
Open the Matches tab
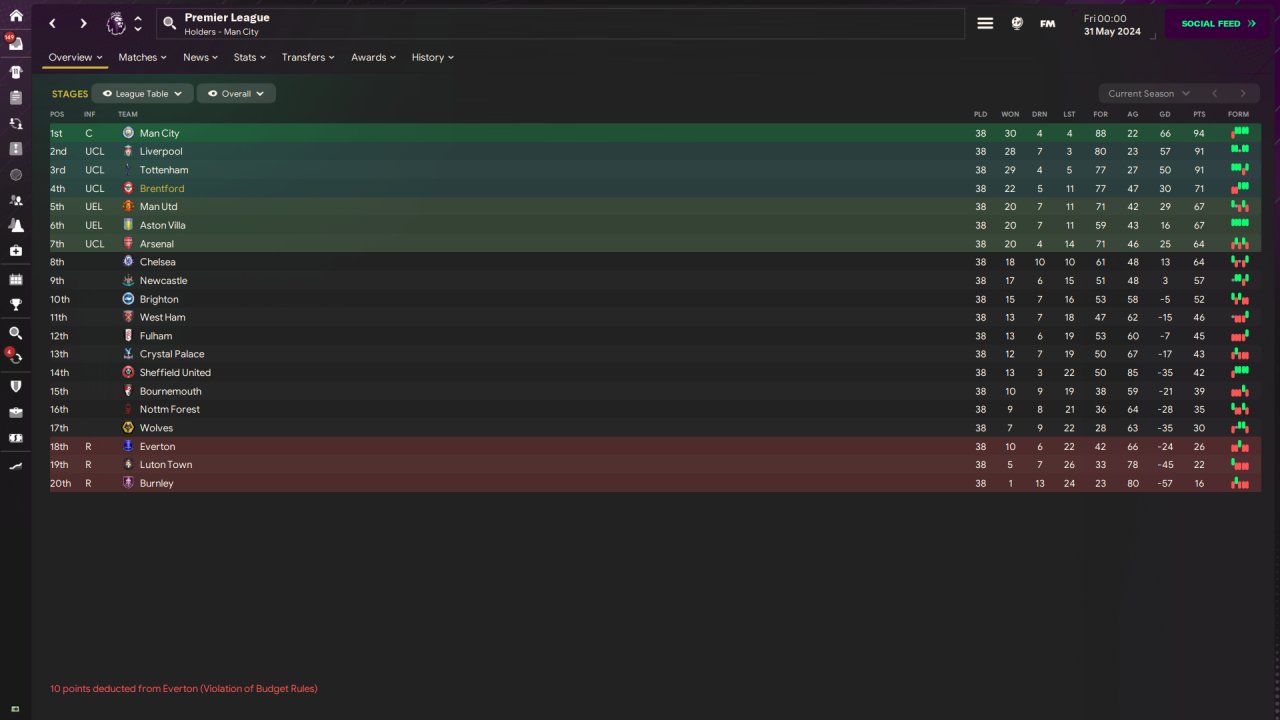tap(142, 57)
